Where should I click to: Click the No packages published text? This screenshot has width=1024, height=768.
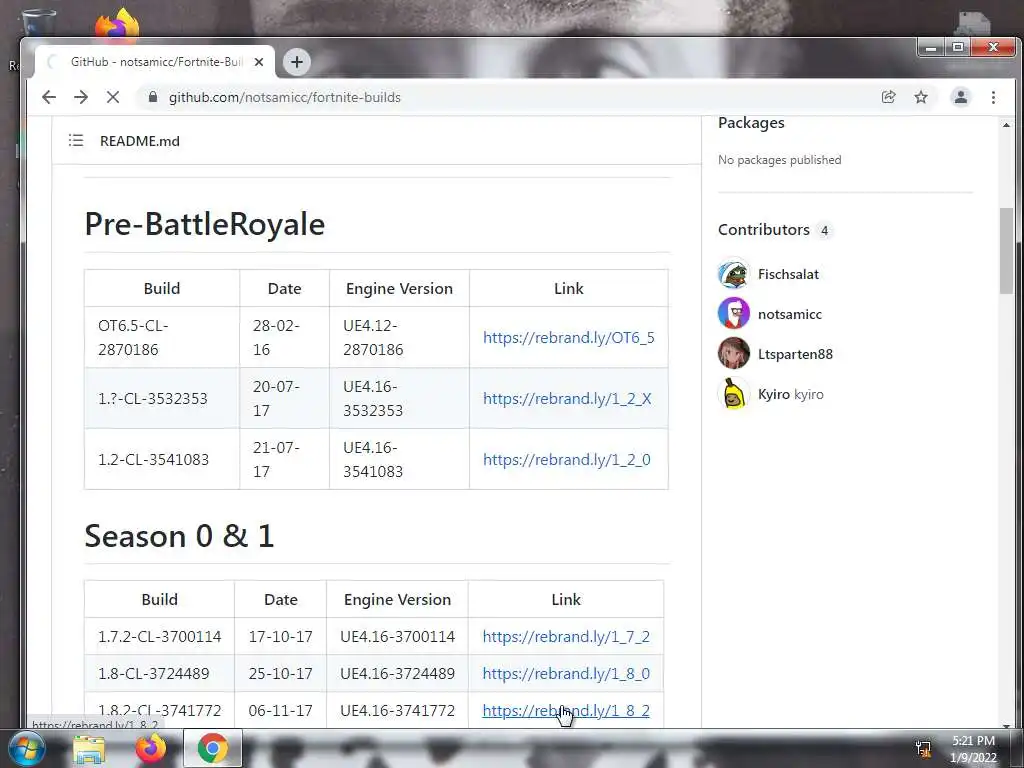point(779,160)
